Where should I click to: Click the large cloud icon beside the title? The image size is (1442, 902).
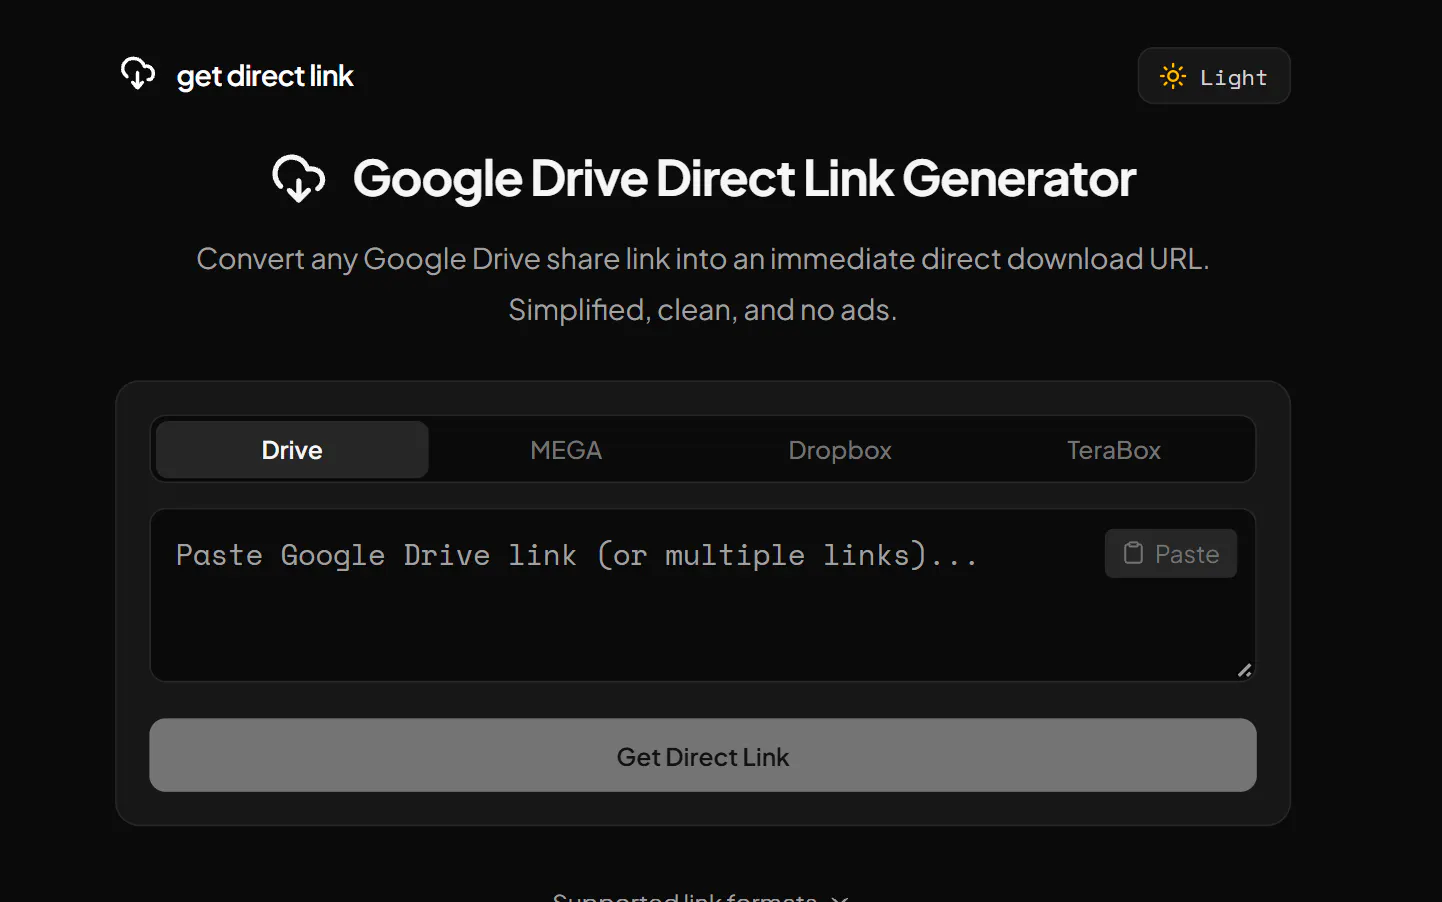point(299,179)
